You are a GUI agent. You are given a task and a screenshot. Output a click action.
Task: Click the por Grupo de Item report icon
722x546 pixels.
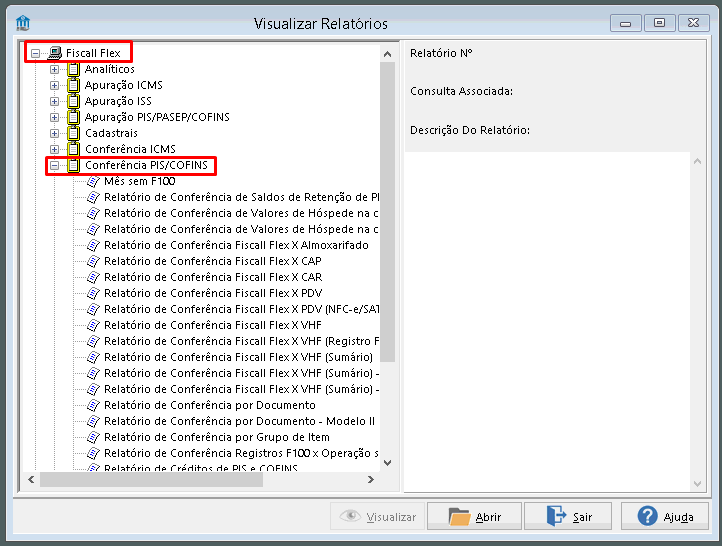(93, 437)
